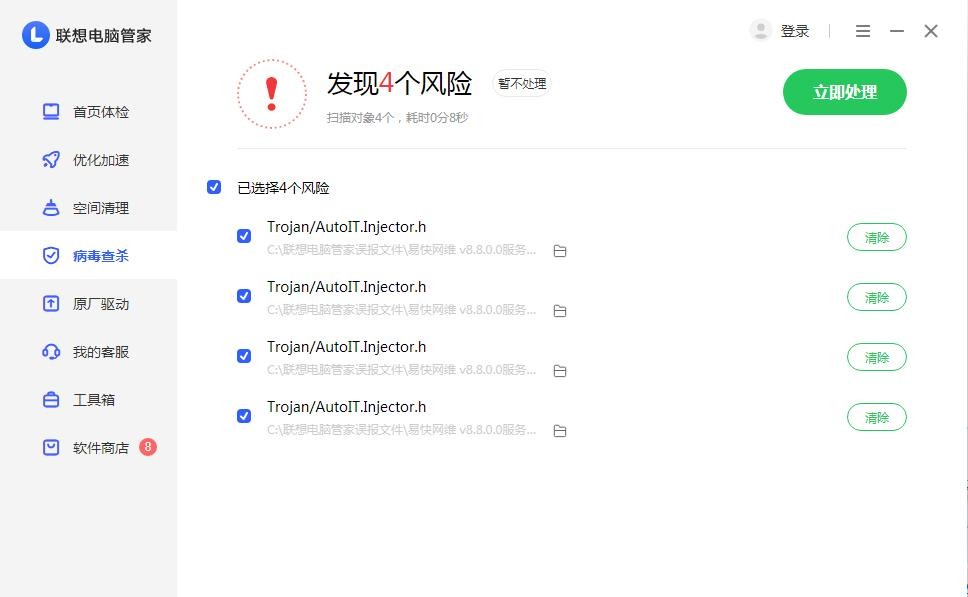The height and width of the screenshot is (597, 968).
Task: Switch to 空间清理 section
Action: pos(88,208)
